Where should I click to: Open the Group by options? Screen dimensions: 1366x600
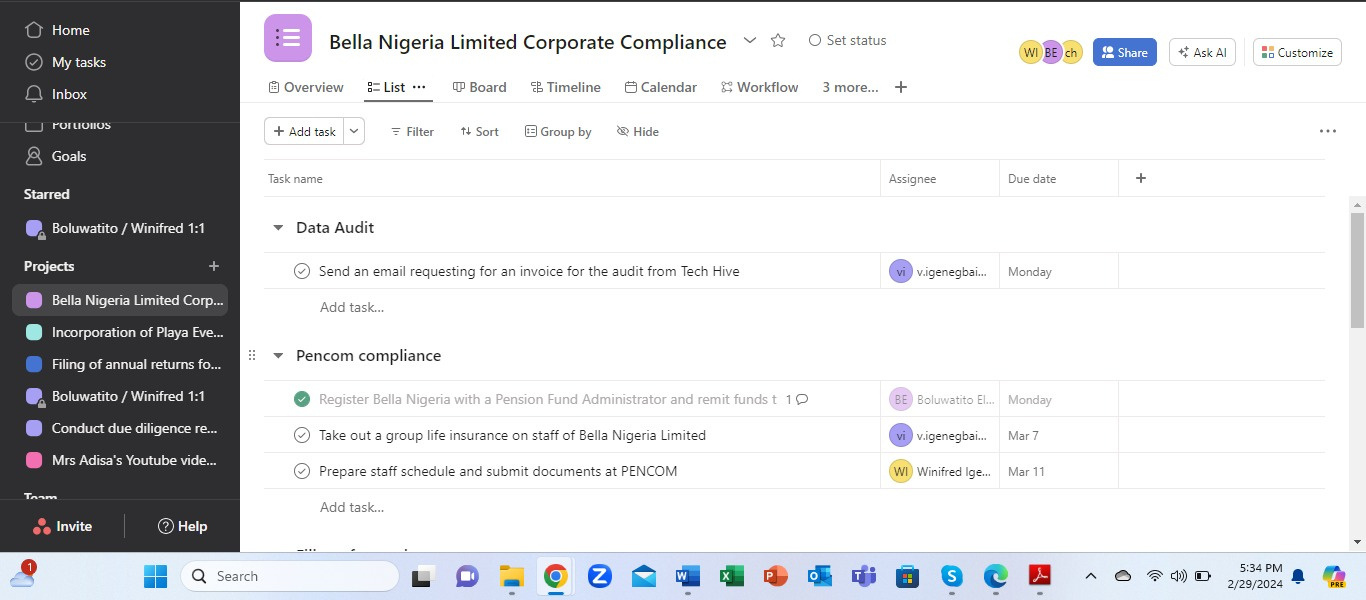558,131
